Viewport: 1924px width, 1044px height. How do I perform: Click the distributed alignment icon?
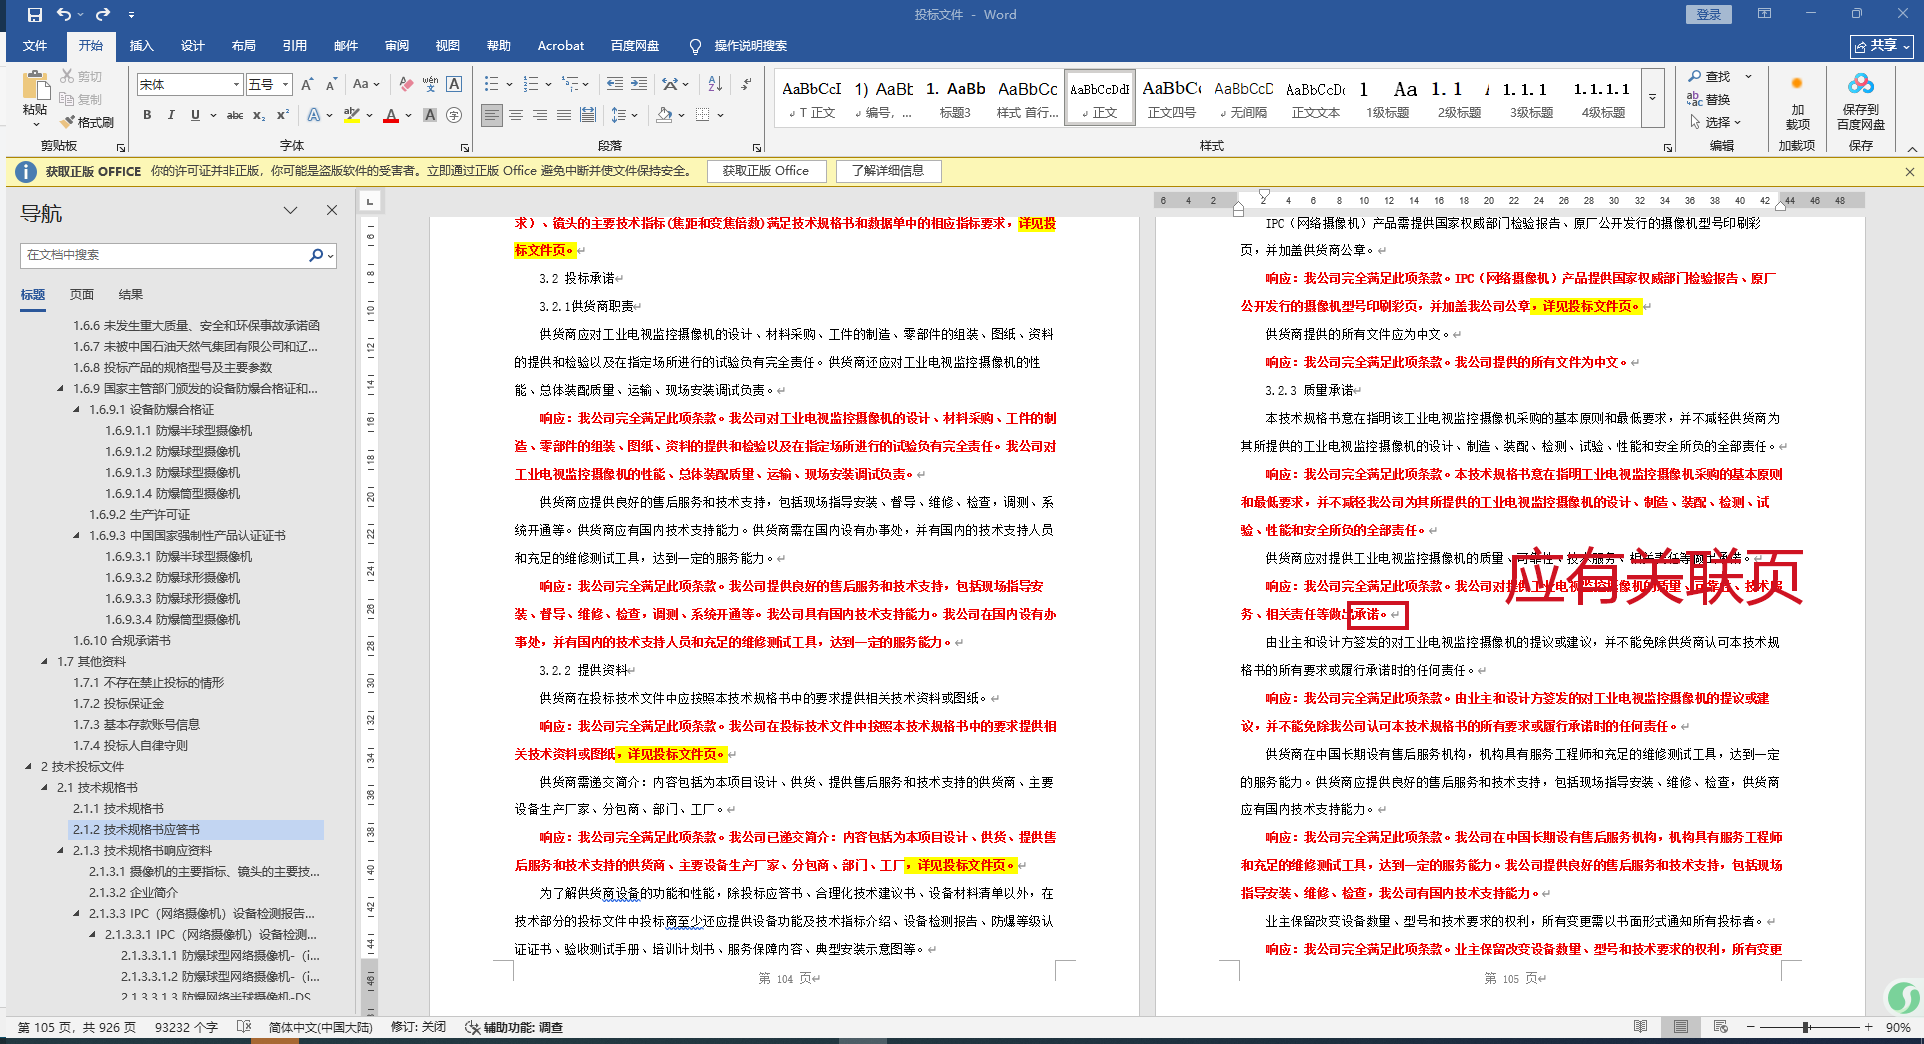588,115
